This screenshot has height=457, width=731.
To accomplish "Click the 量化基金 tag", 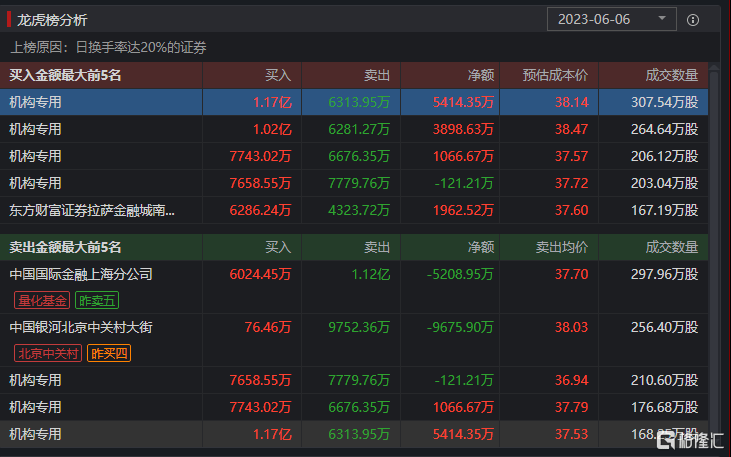I will [x=42, y=300].
